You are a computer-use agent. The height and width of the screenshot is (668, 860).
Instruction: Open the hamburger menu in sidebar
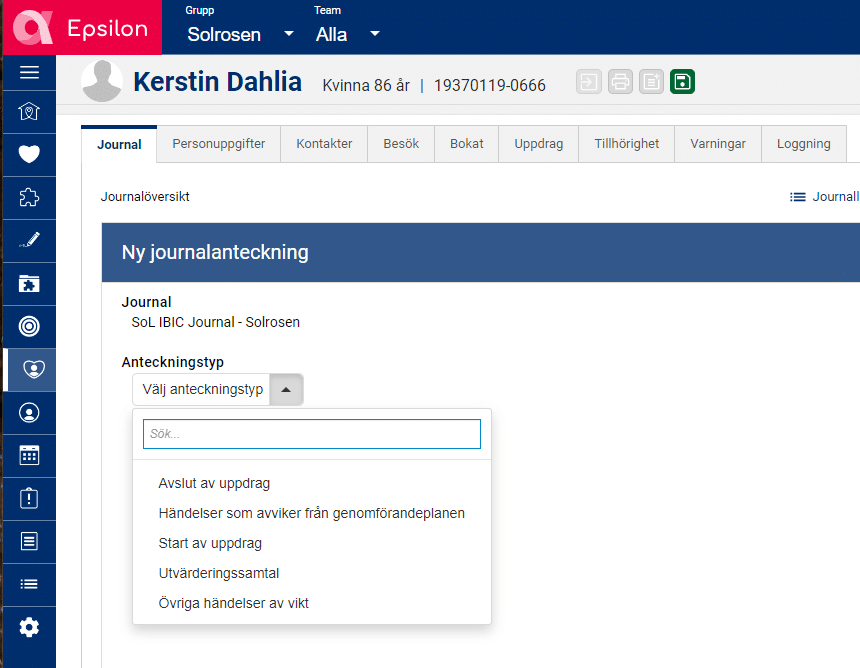click(29, 72)
